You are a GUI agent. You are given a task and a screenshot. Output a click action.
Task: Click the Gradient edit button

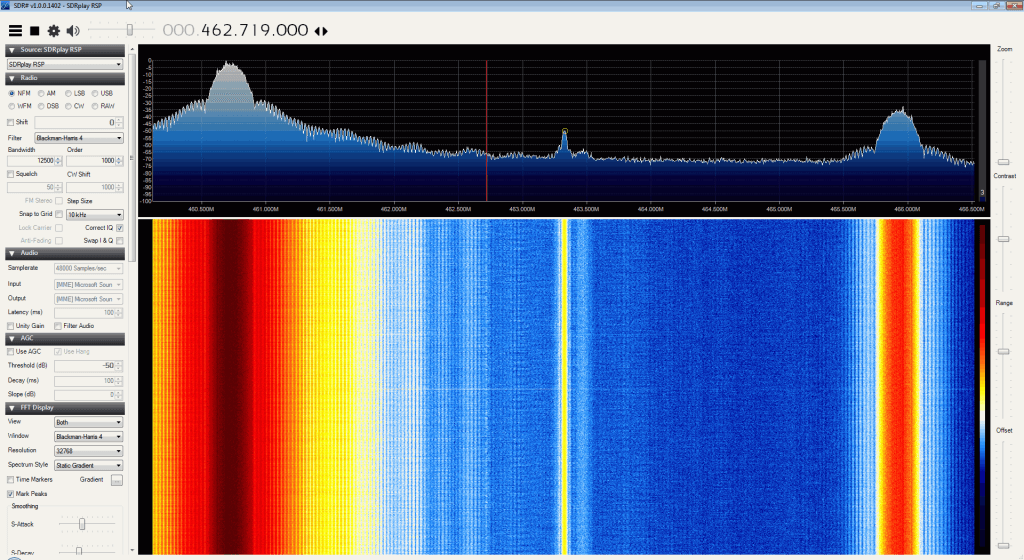click(116, 480)
